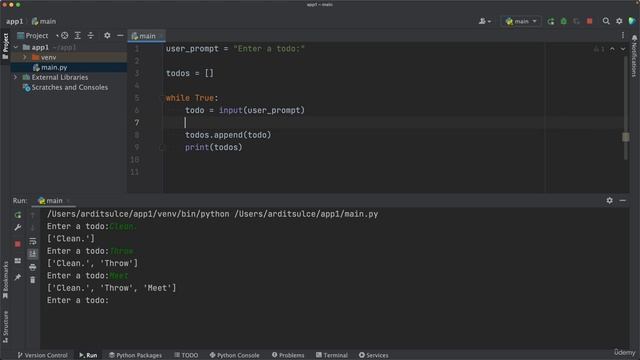The height and width of the screenshot is (360, 640).
Task: Open the Notifications side panel
Action: pyautogui.click(x=634, y=56)
